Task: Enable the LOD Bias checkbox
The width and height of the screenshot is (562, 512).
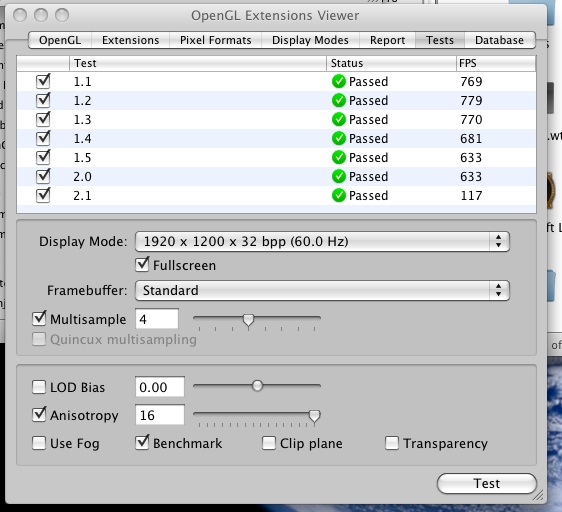Action: [39, 387]
